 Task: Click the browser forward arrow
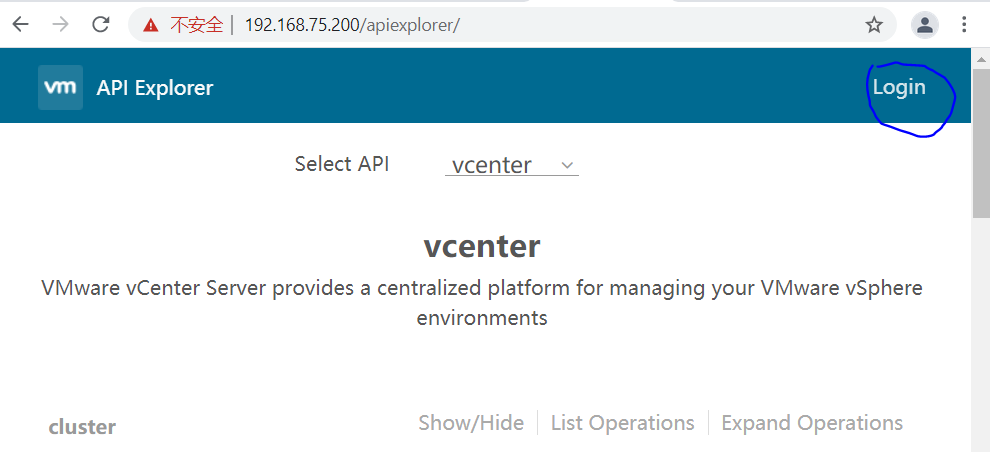tap(61, 25)
